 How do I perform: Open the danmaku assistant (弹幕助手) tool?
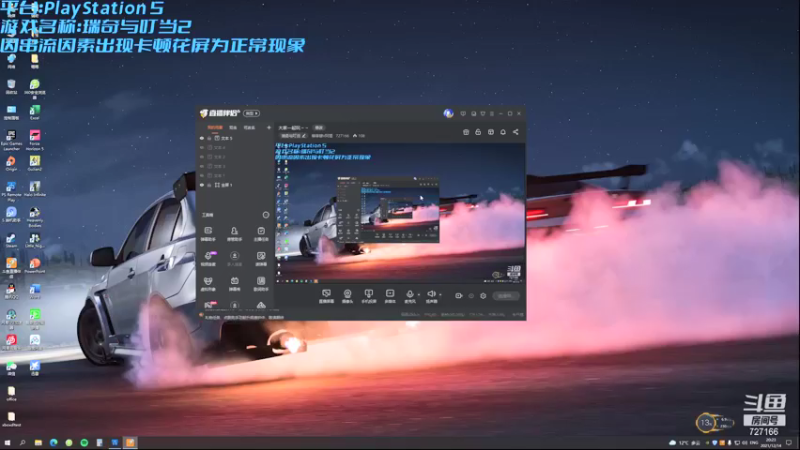[x=208, y=234]
